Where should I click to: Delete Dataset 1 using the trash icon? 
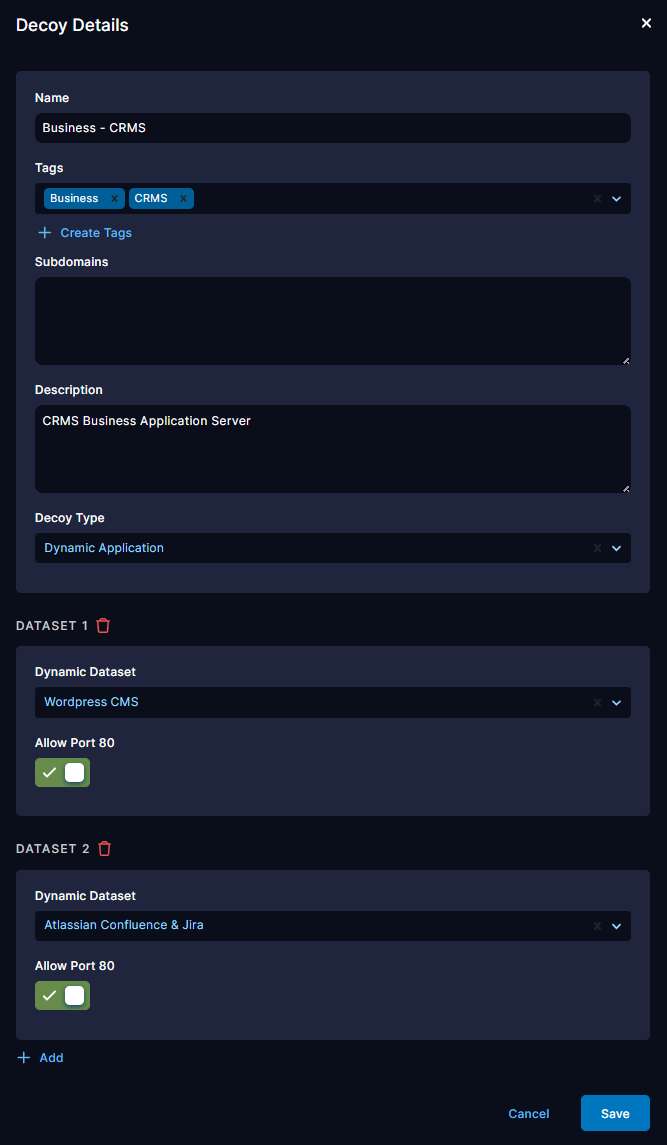point(104,625)
